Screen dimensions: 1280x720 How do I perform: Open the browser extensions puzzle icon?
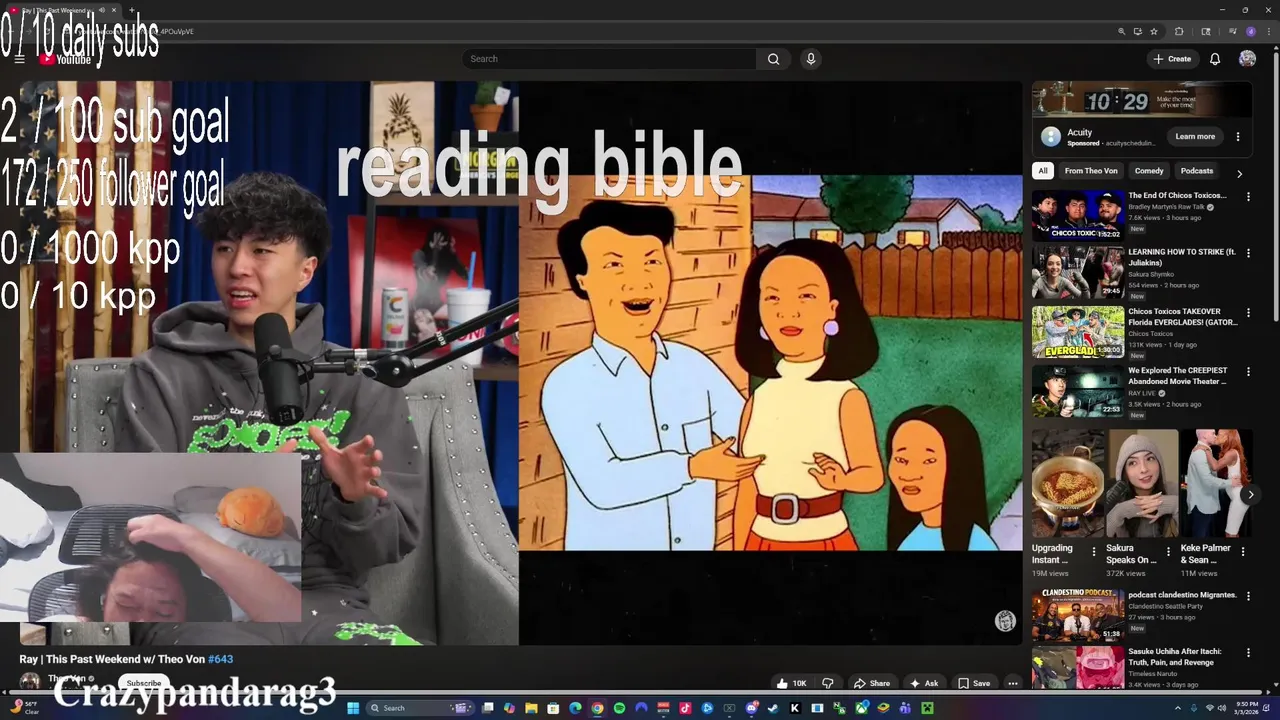[x=1179, y=31]
